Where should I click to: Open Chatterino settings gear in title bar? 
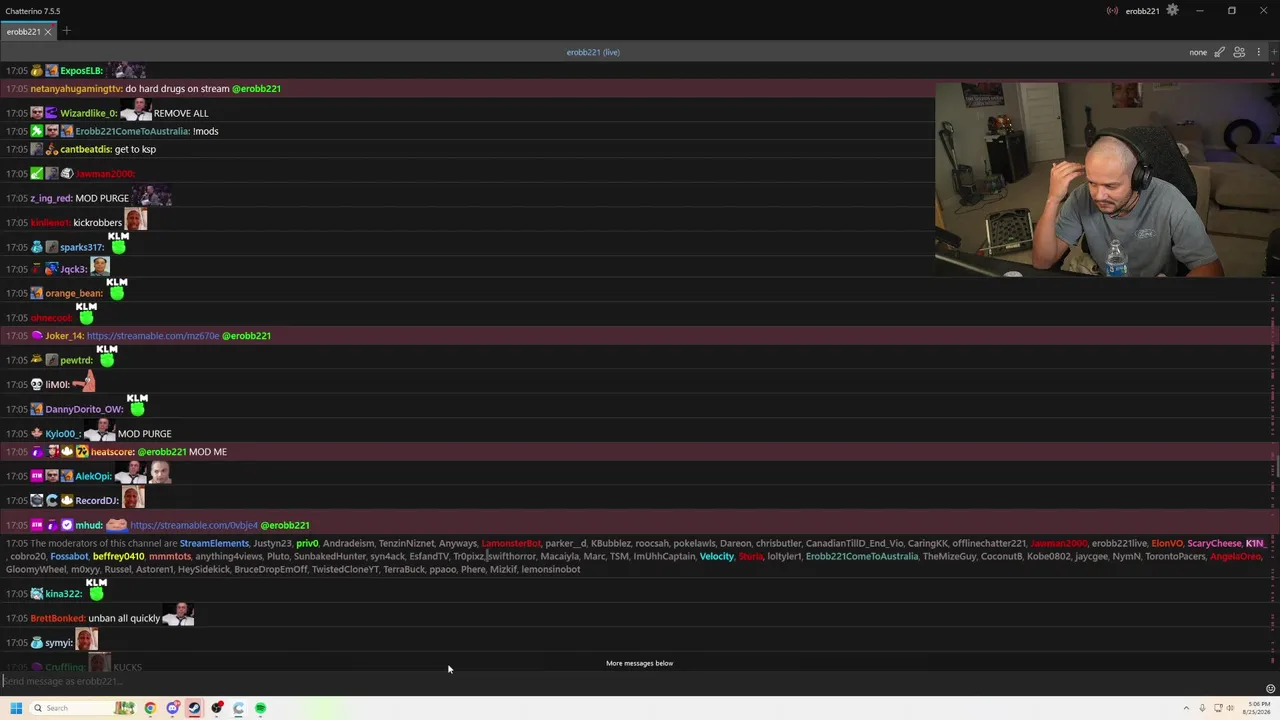[1172, 11]
